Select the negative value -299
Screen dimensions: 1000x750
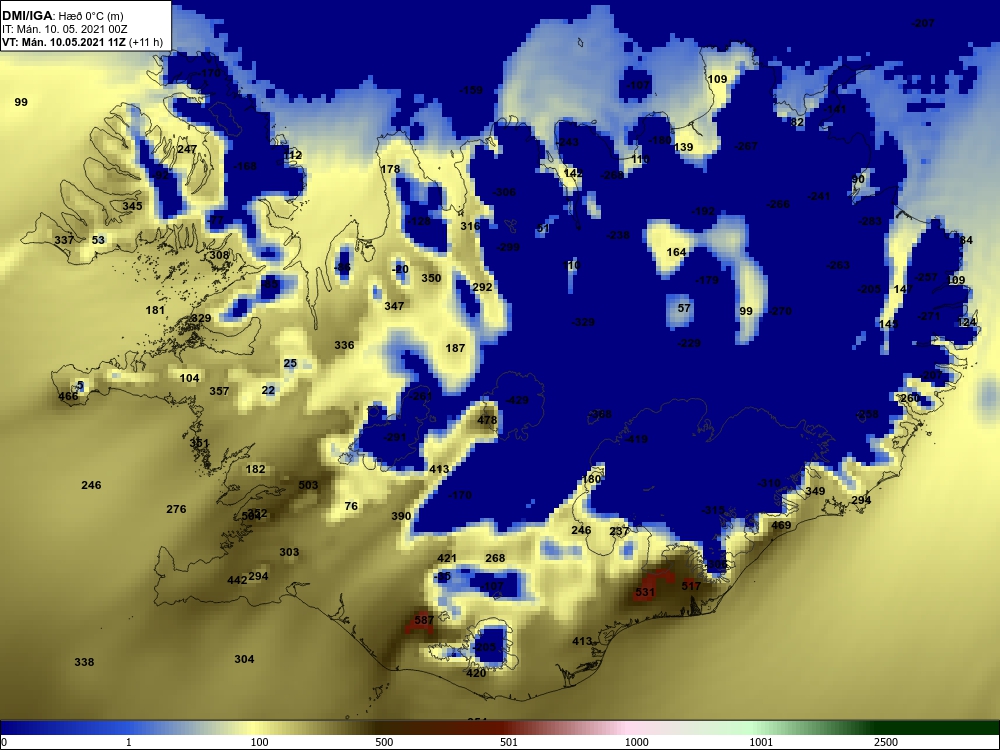point(508,247)
